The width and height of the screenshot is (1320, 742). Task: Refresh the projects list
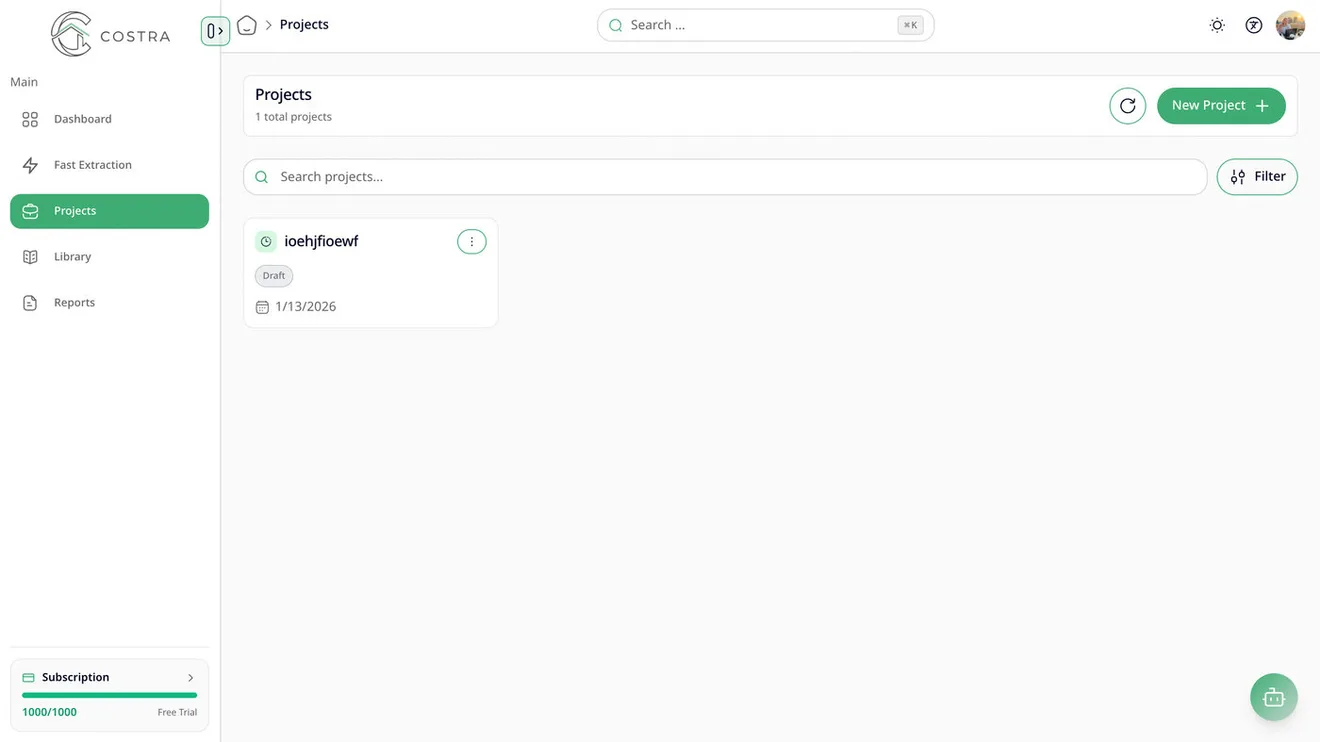tap(1128, 106)
